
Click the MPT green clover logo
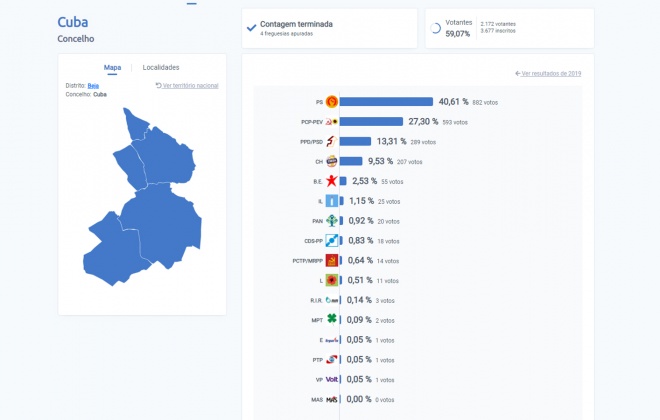click(332, 319)
